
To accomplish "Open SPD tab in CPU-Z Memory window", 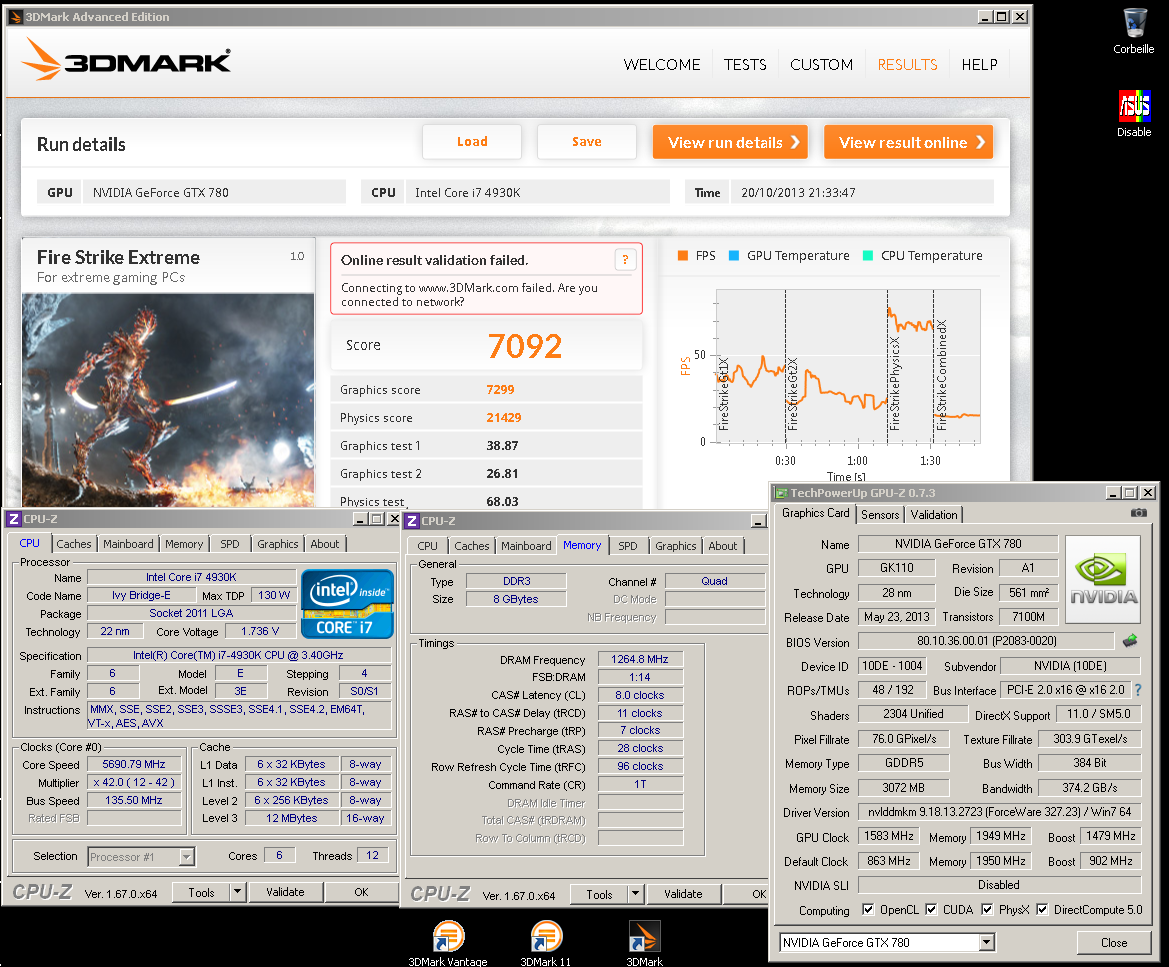I will (628, 547).
